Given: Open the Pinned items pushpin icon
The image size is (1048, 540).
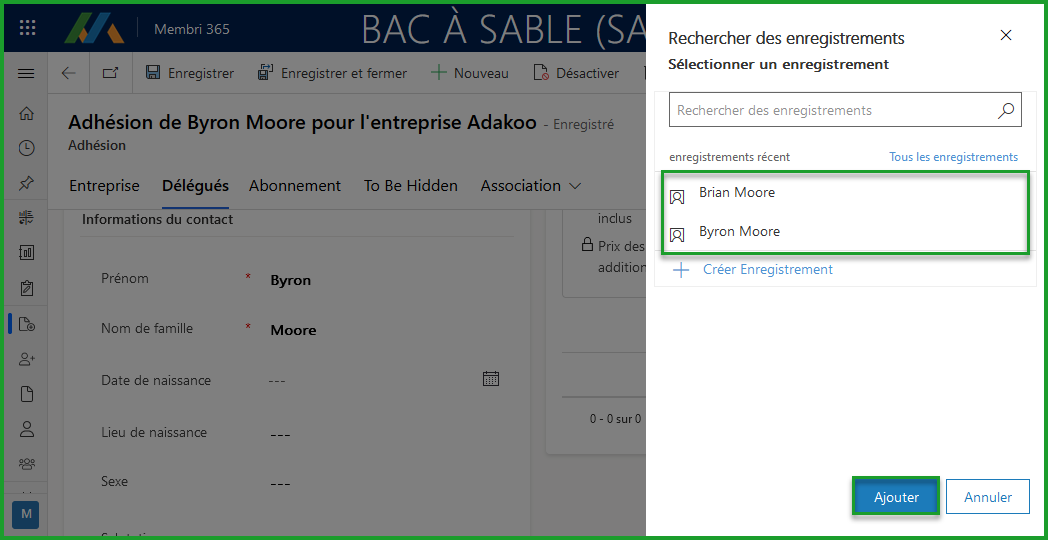Looking at the screenshot, I should coord(27,184).
